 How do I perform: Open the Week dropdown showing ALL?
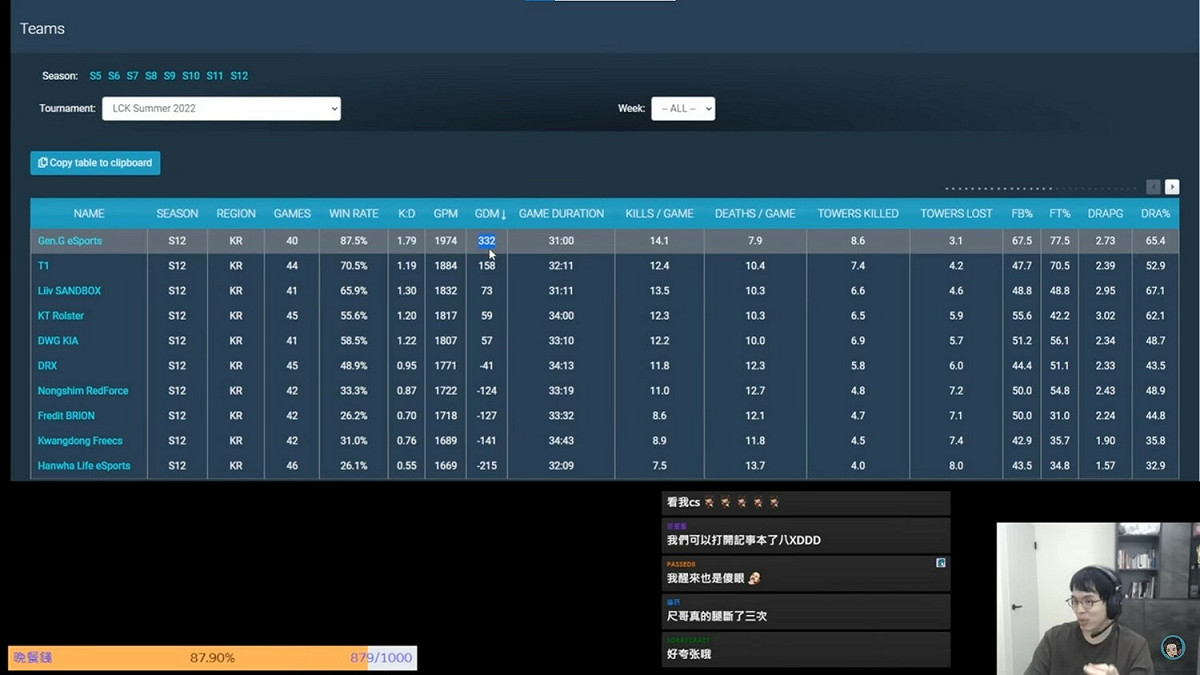pyautogui.click(x=683, y=108)
